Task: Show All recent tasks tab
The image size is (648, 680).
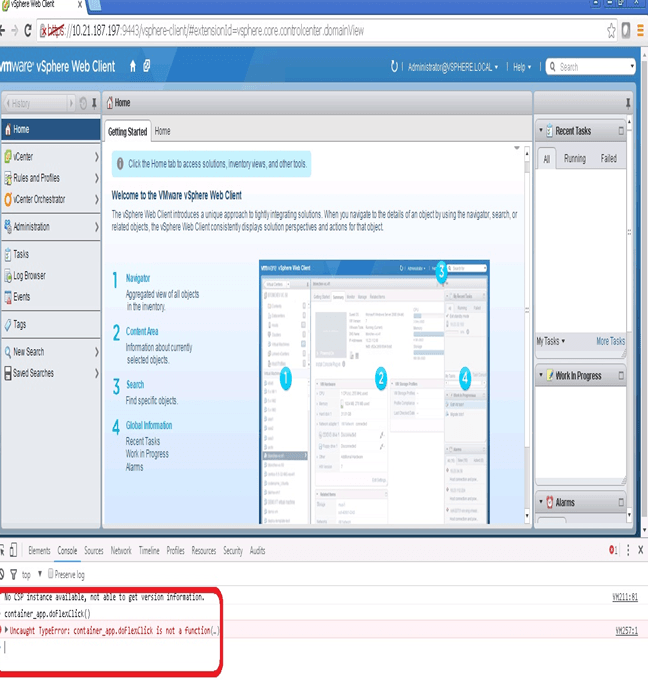Action: [x=547, y=159]
